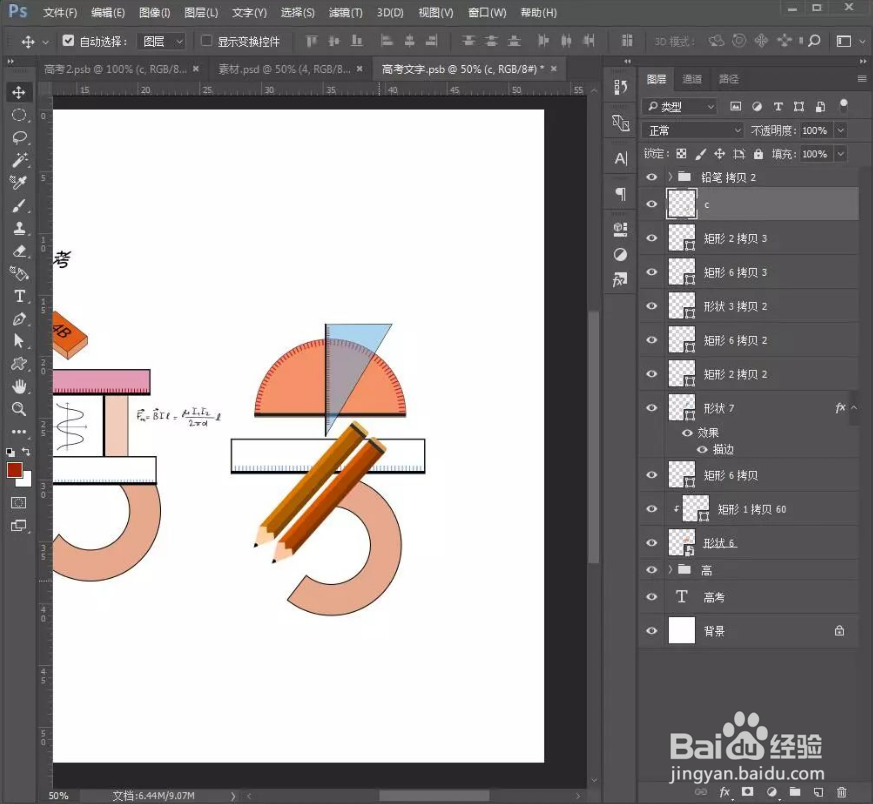The width and height of the screenshot is (873, 804).
Task: Lock all on the layer
Action: (758, 154)
